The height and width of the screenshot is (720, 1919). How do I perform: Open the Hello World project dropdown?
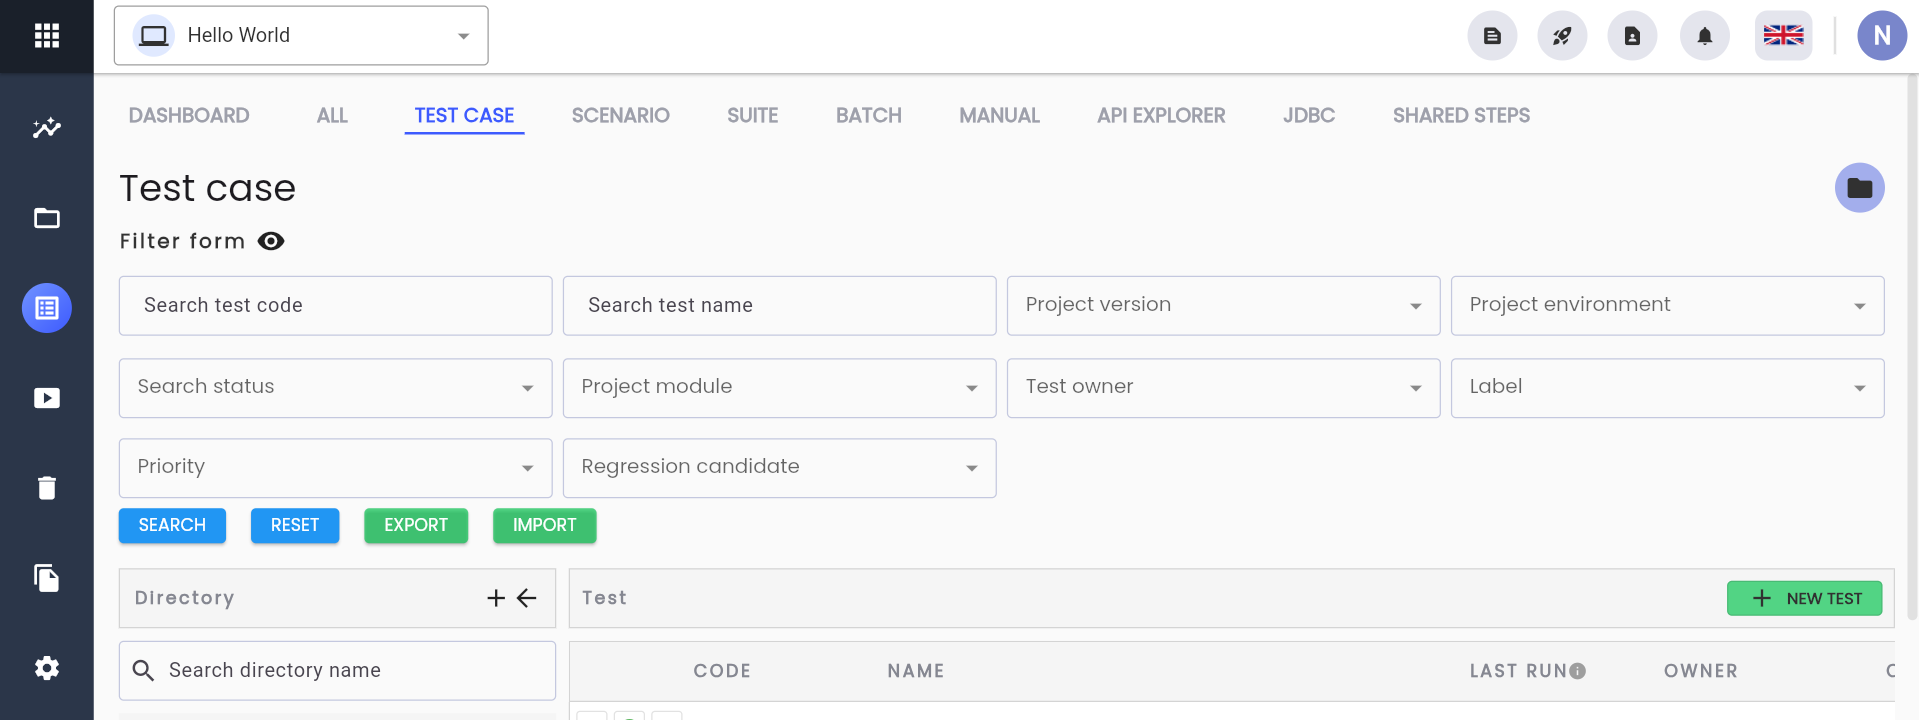(x=301, y=36)
